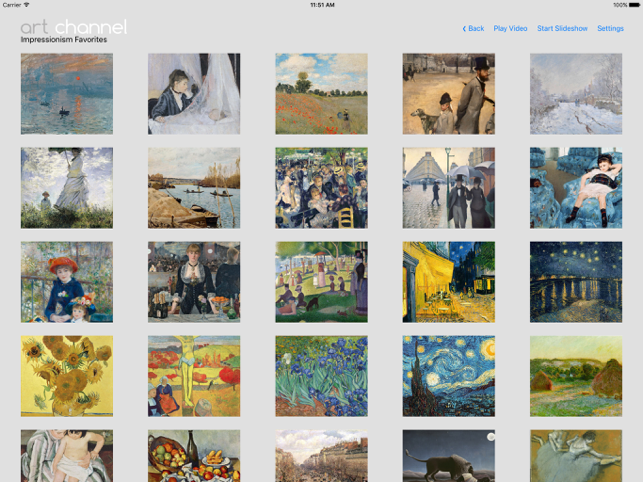Select the woman in red hat with child painting
Screen dimensions: 643x482
point(67,282)
